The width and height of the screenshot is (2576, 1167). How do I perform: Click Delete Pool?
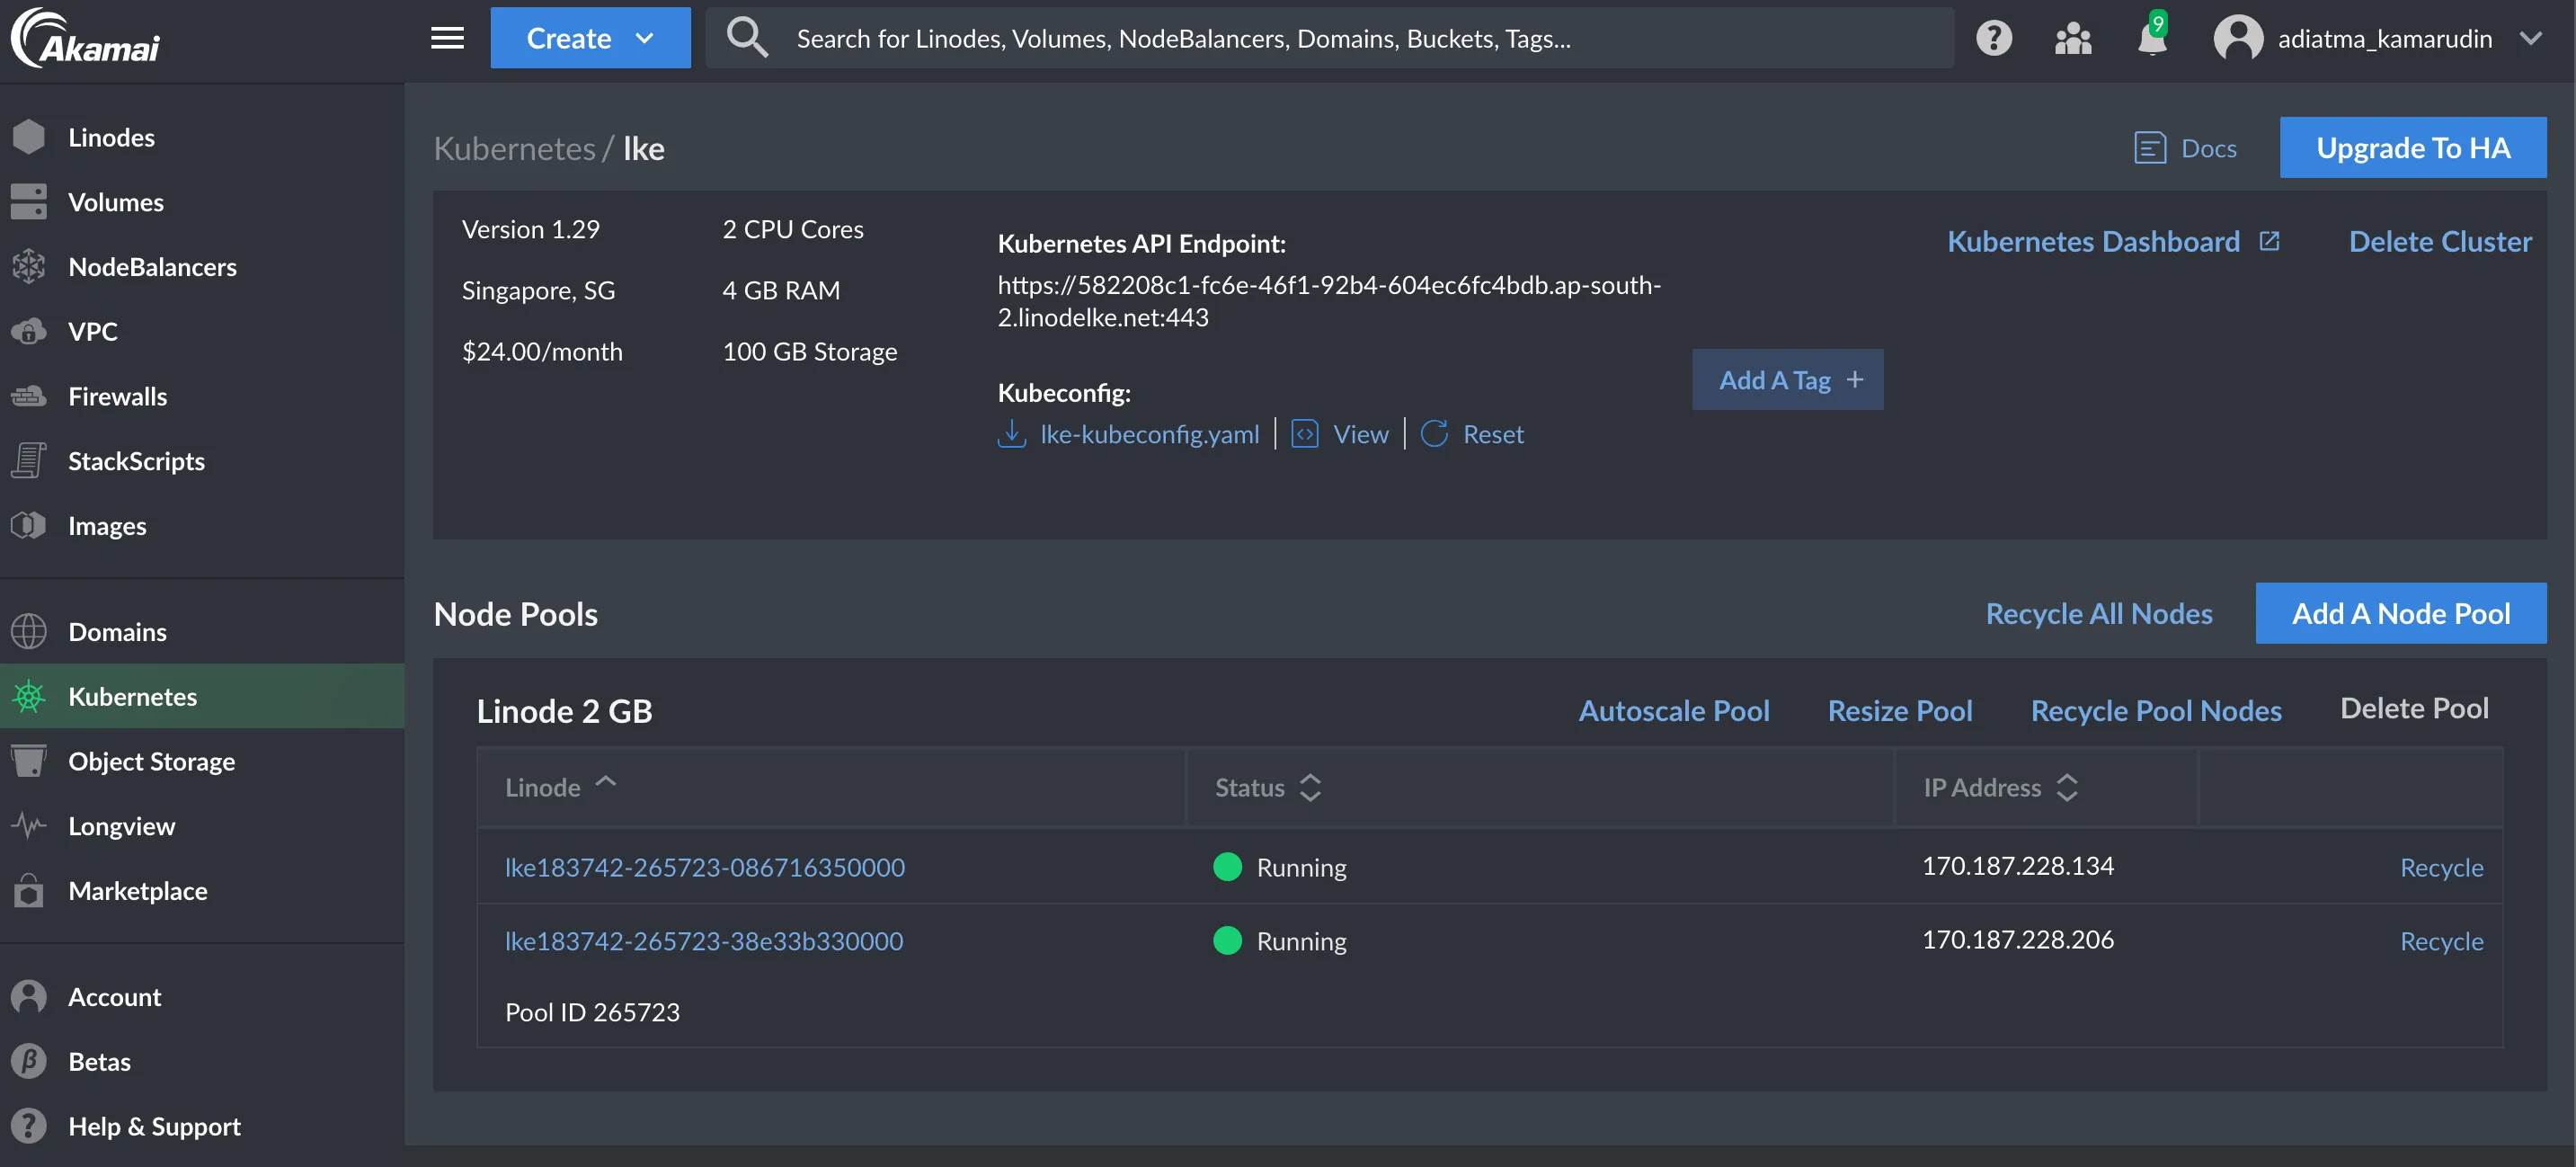pyautogui.click(x=2414, y=708)
